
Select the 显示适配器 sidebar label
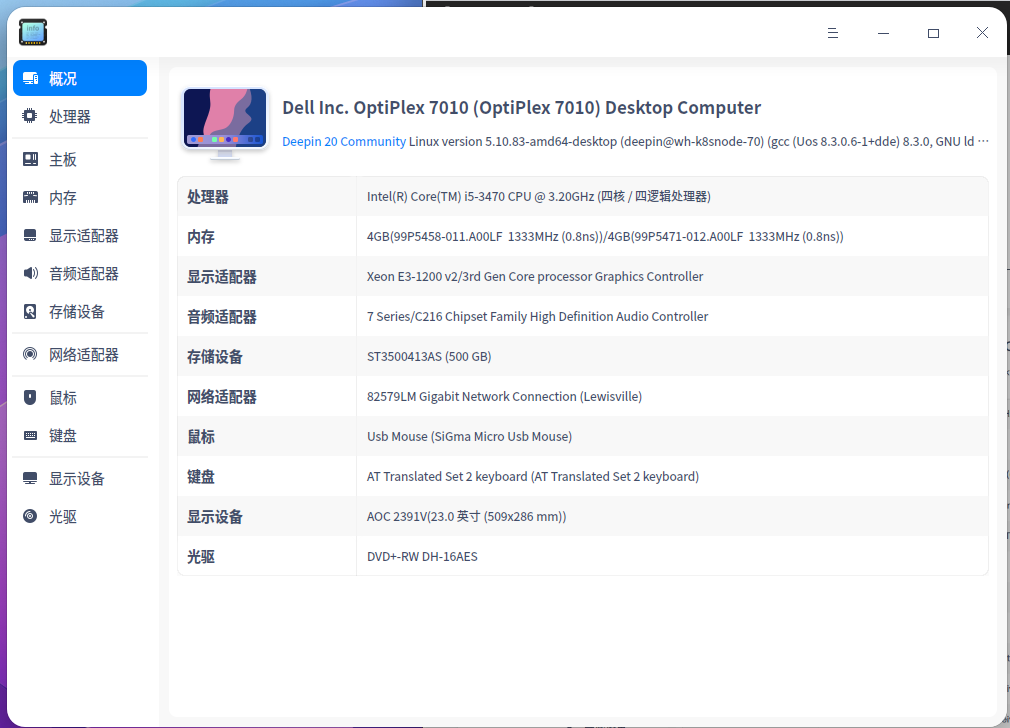tap(84, 236)
